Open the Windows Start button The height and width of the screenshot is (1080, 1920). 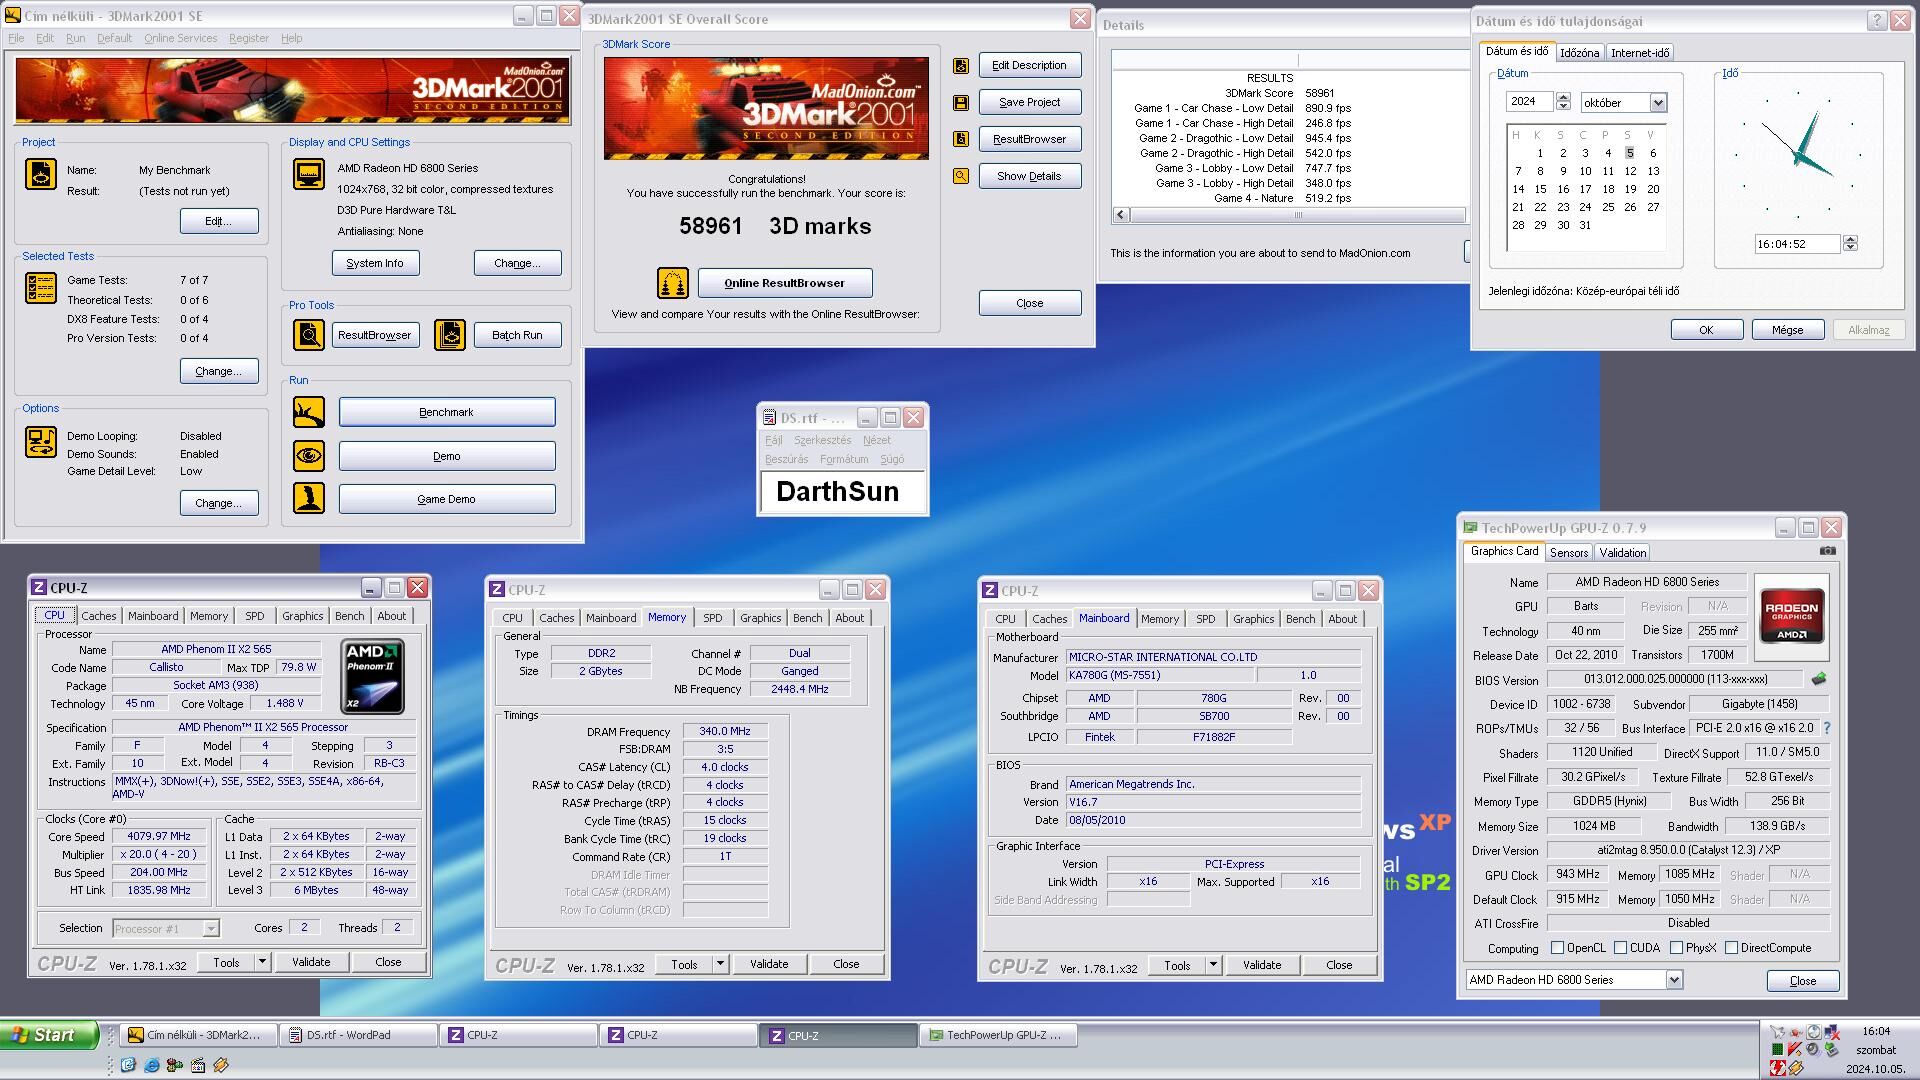click(x=50, y=1035)
